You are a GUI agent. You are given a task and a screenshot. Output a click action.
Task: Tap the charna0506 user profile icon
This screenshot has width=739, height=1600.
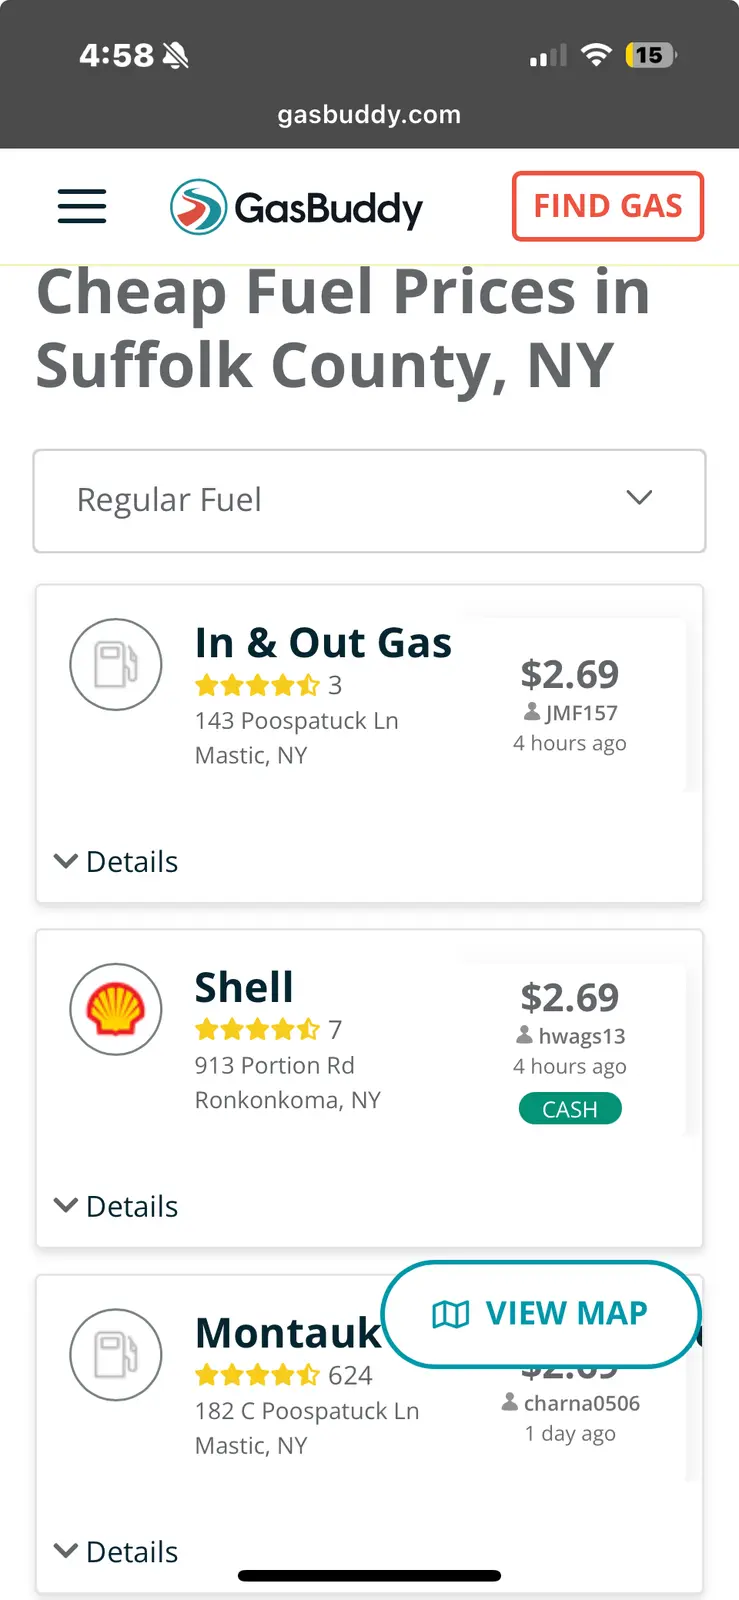(510, 1402)
